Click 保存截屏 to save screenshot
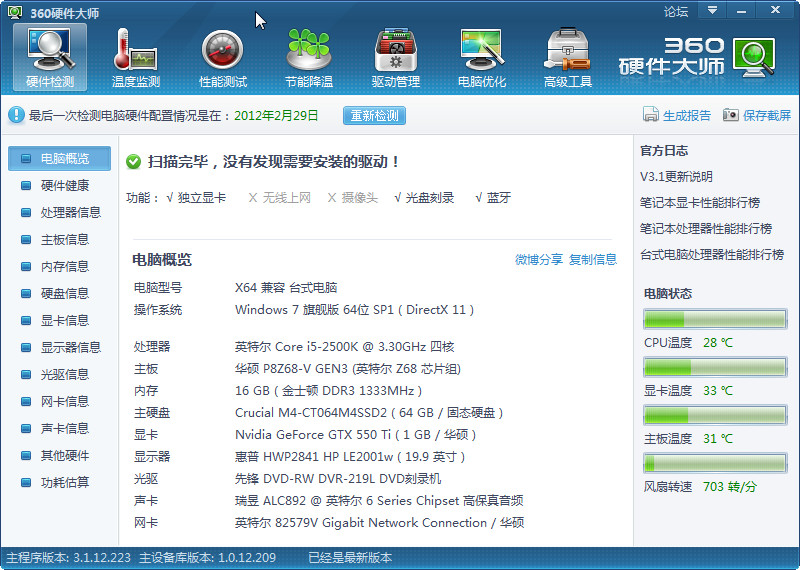Screen dimensions: 800x570 pyautogui.click(x=767, y=115)
